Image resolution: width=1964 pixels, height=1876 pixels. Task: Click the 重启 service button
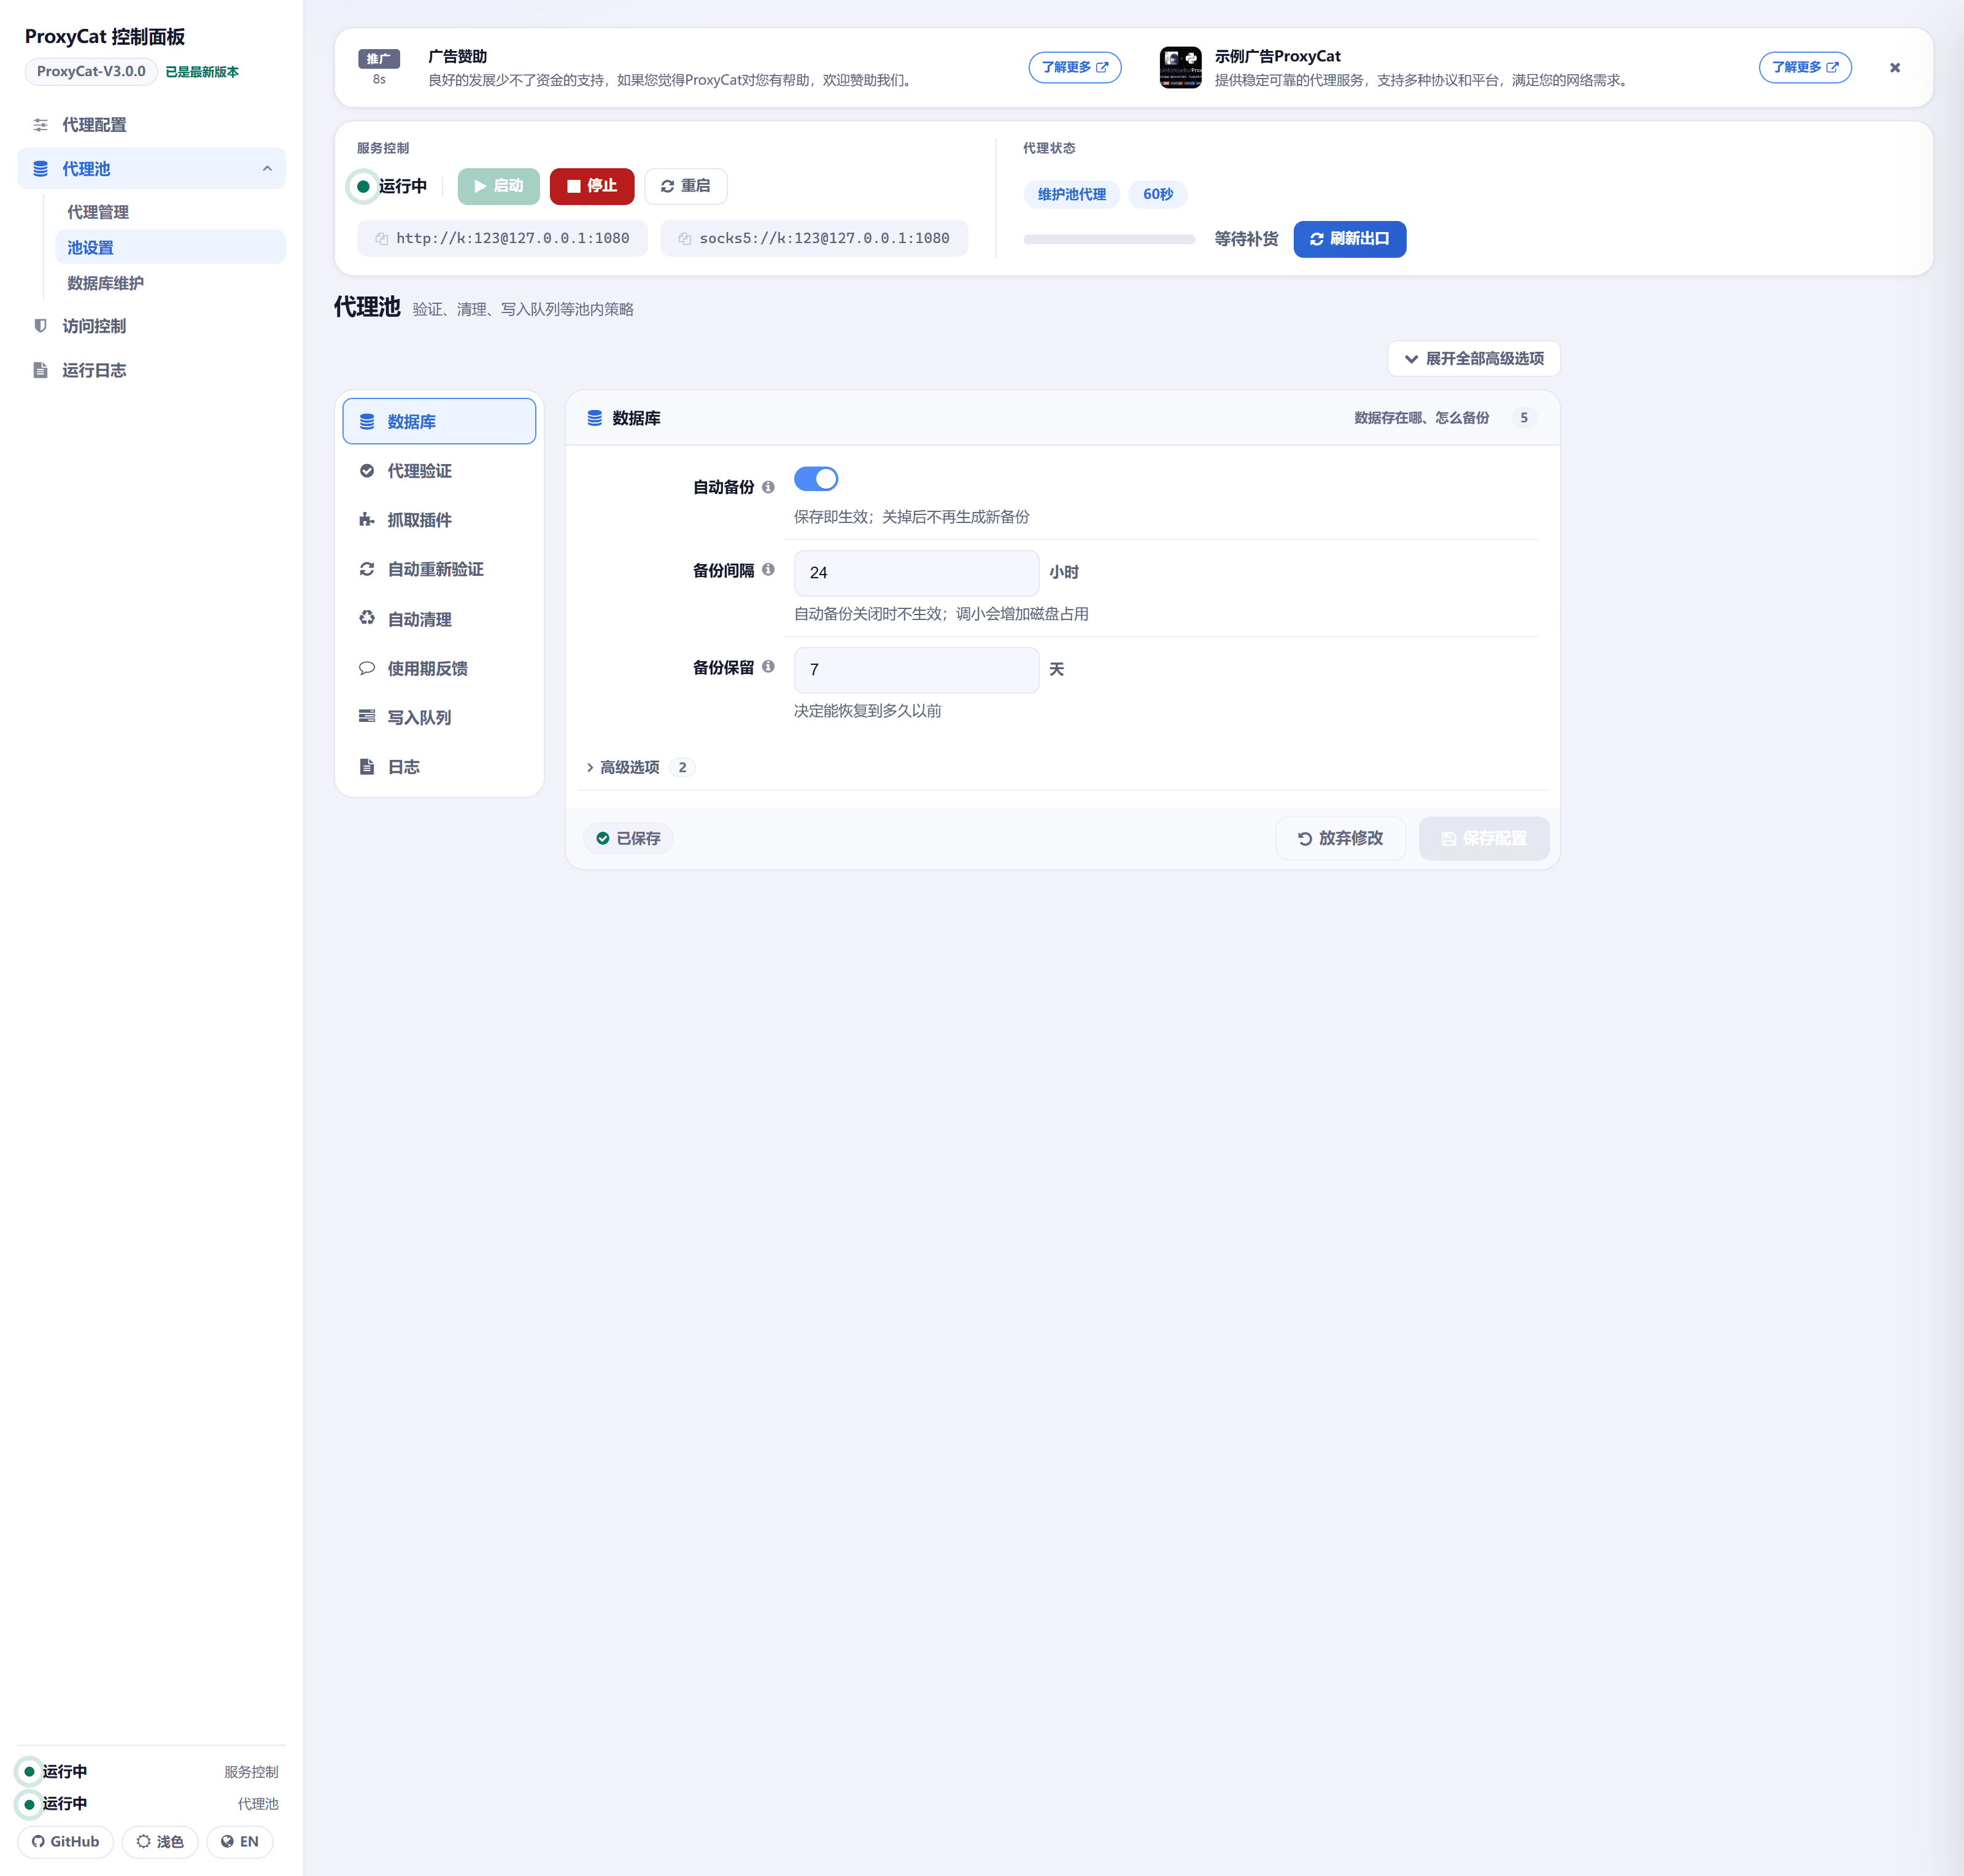click(x=686, y=186)
